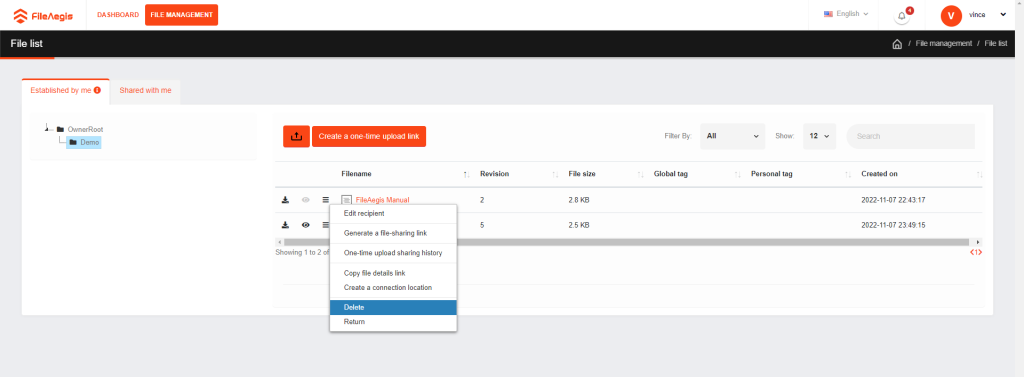
Task: Select Delete from the context menu
Action: pyautogui.click(x=393, y=307)
